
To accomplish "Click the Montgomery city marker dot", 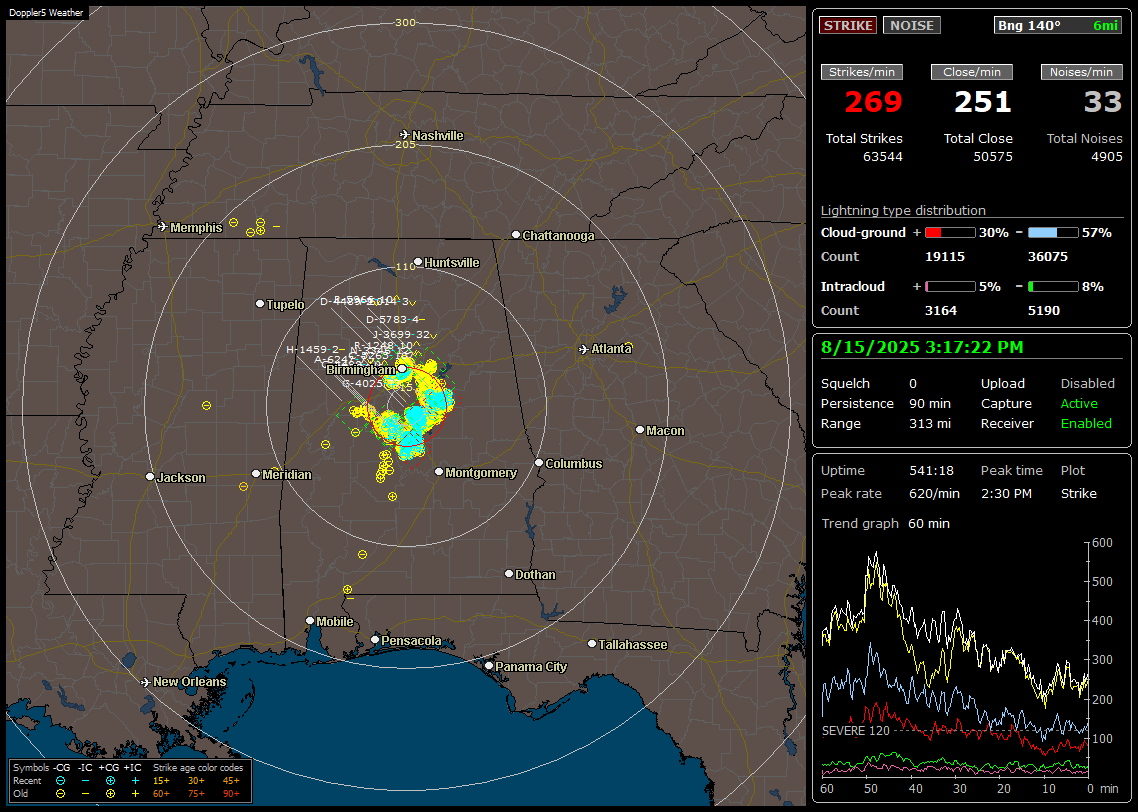I will tap(439, 472).
